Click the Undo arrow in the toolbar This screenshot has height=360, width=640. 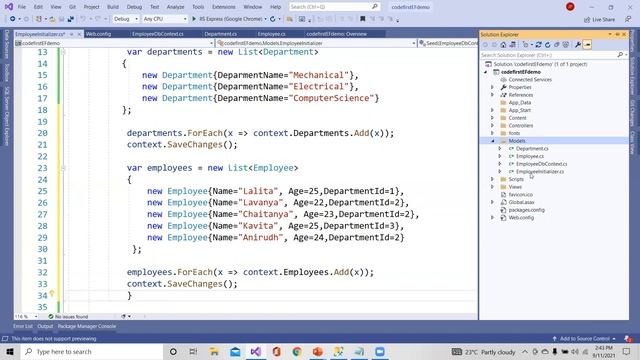83,19
